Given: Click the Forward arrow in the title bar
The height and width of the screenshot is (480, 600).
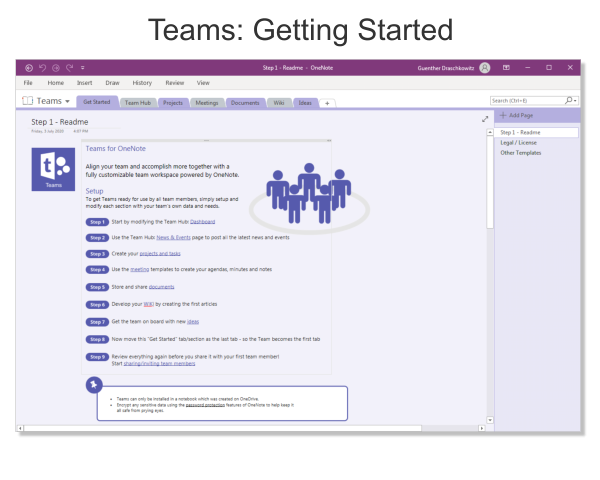Looking at the screenshot, I should [56, 68].
